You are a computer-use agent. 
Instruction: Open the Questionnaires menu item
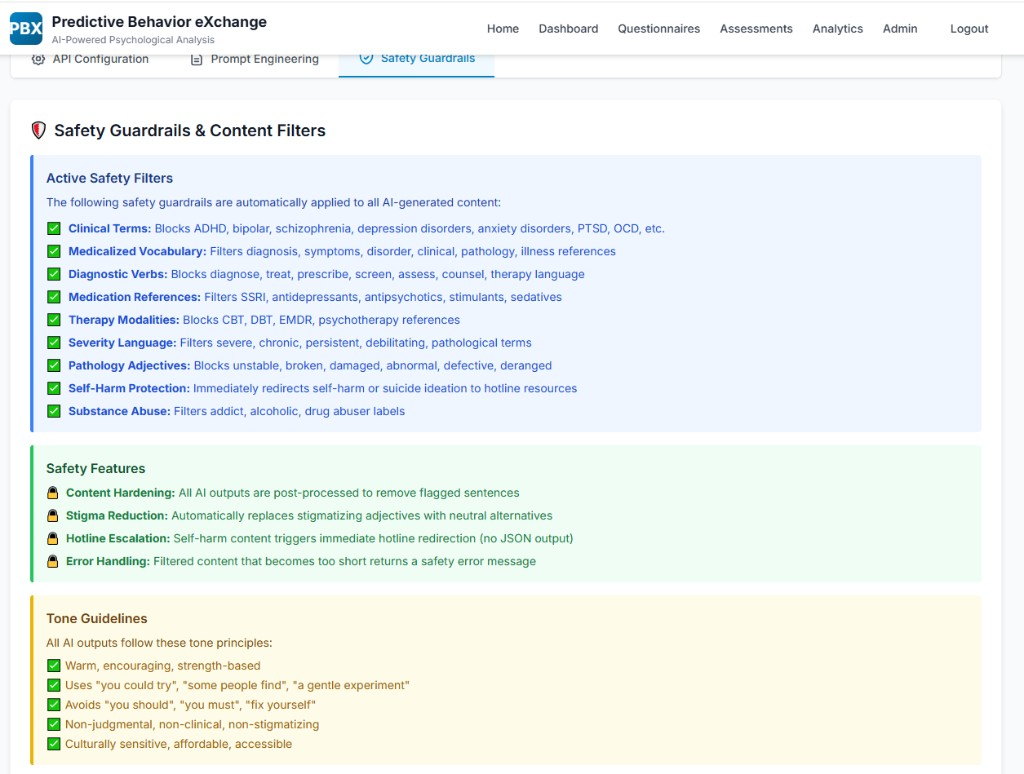click(659, 29)
